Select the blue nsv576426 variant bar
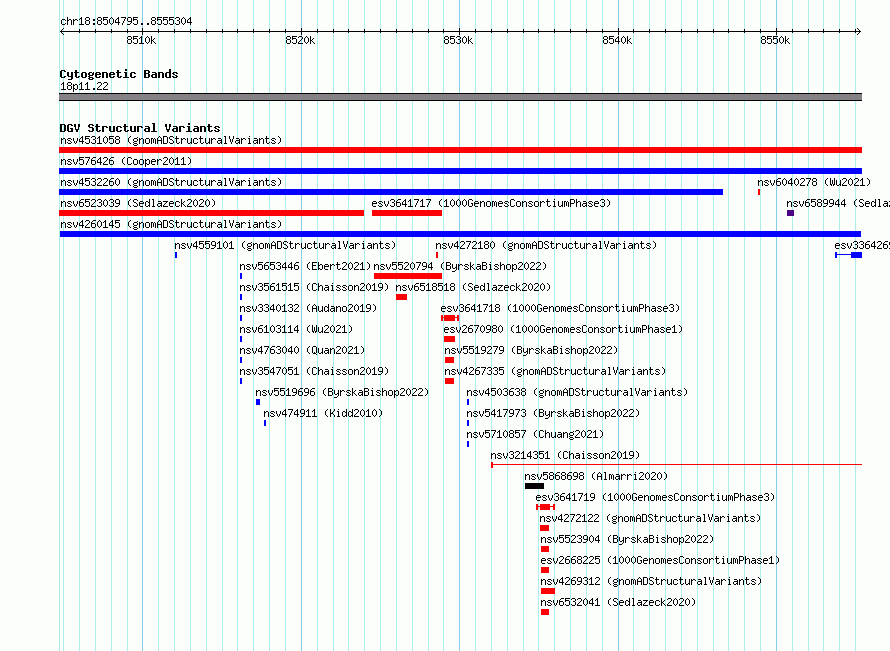This screenshot has width=890, height=651. 460,171
